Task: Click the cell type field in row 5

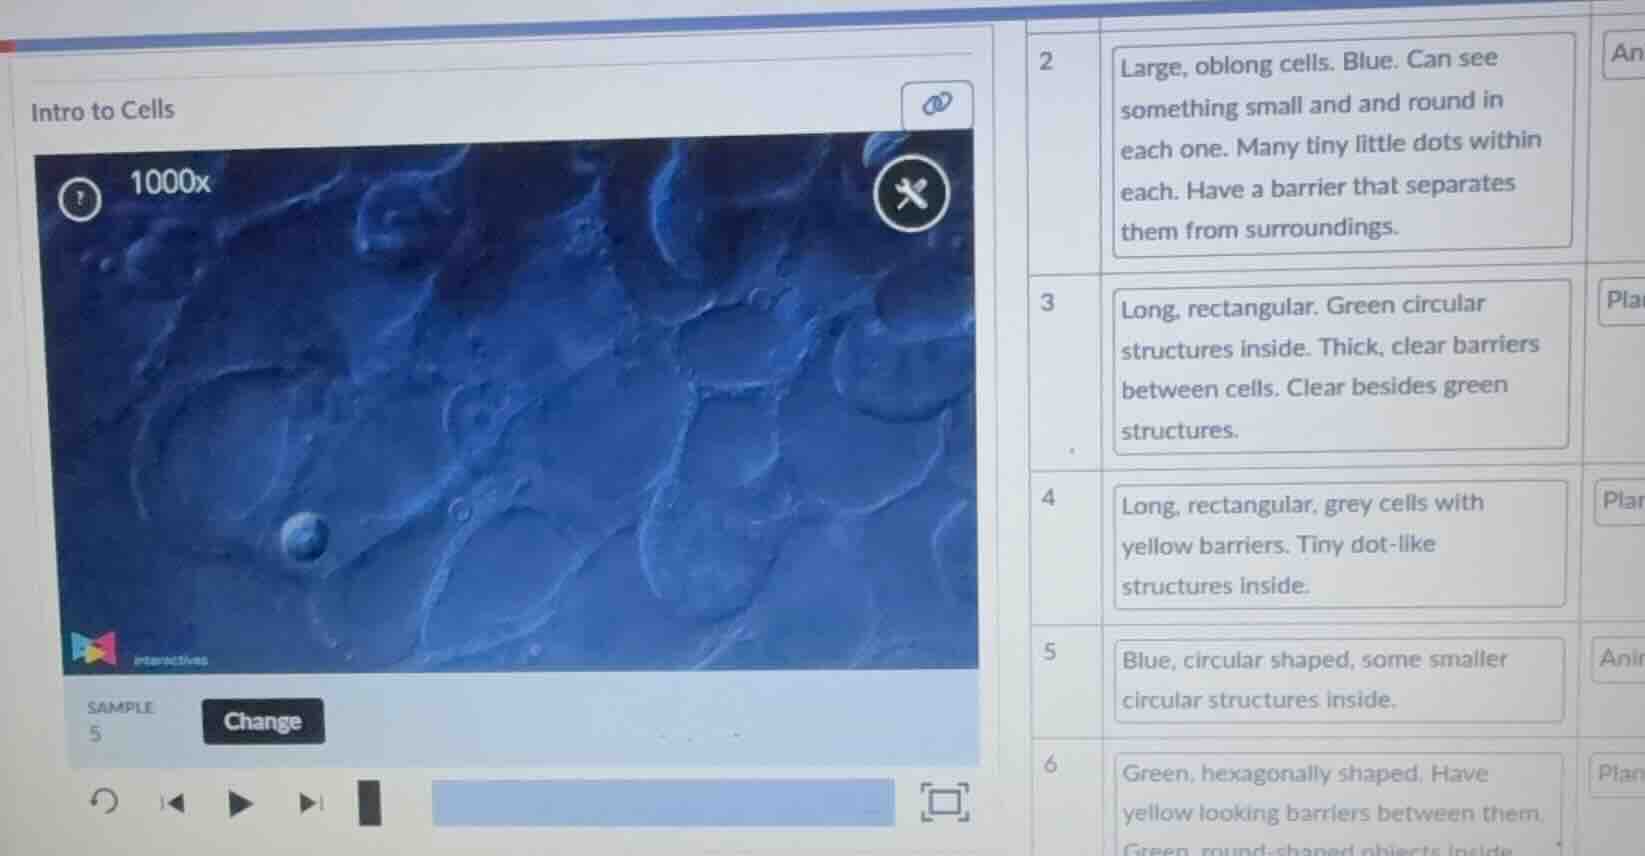Action: pos(1617,658)
